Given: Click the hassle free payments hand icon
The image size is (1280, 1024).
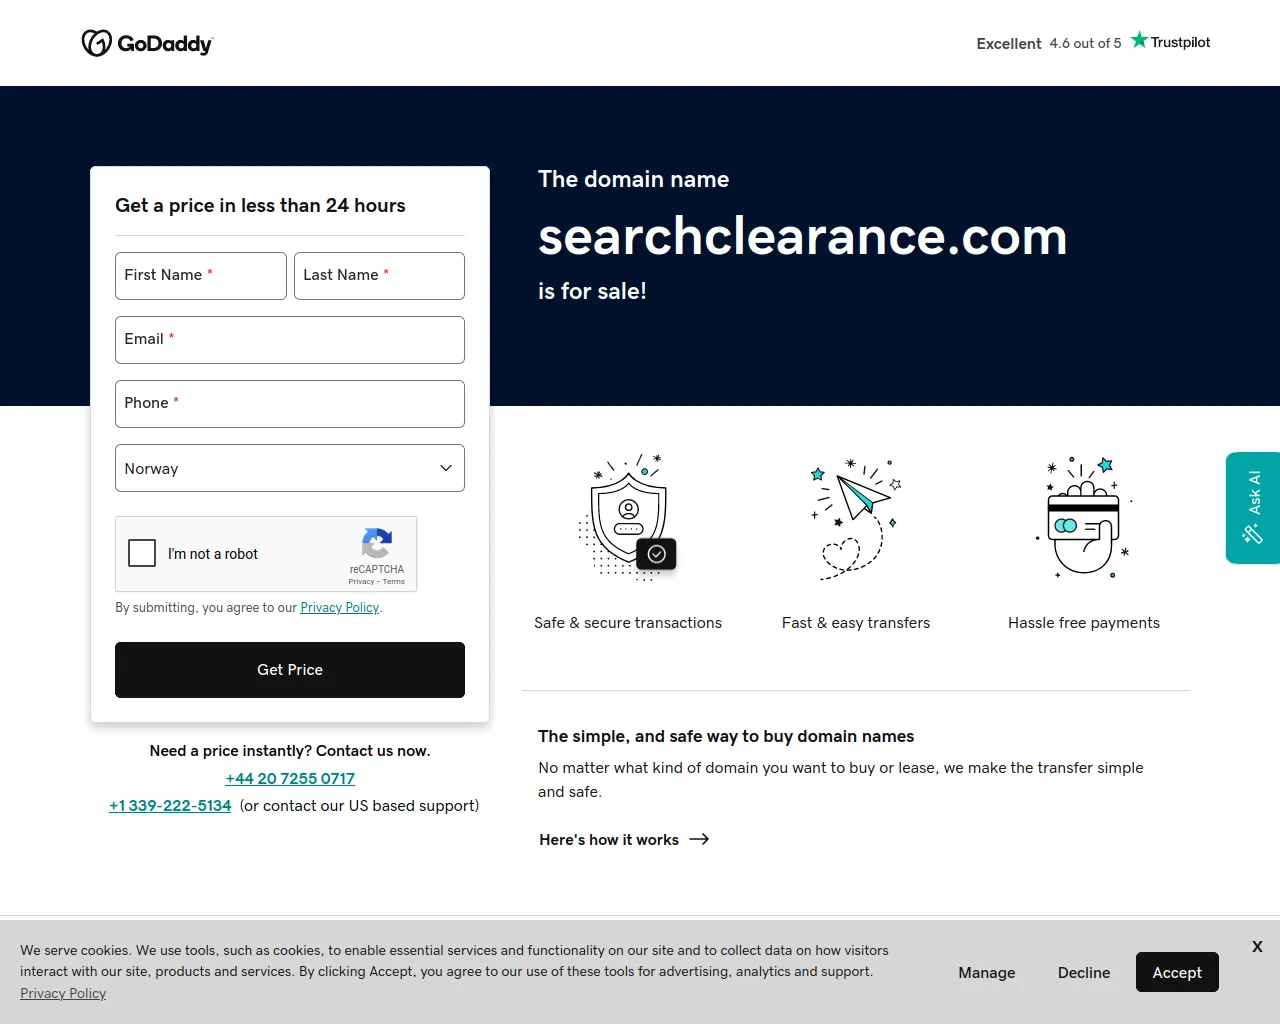Looking at the screenshot, I should coord(1083,518).
